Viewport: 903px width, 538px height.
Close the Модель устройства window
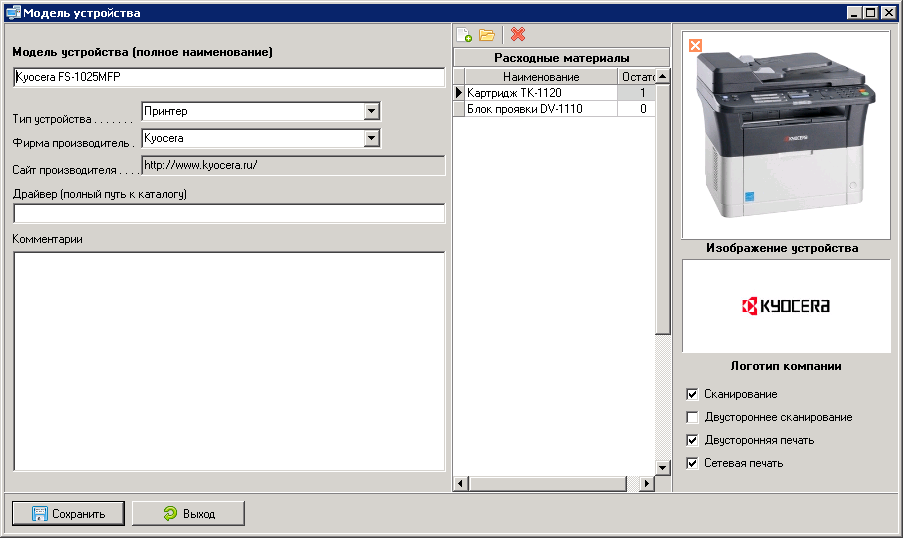point(889,13)
